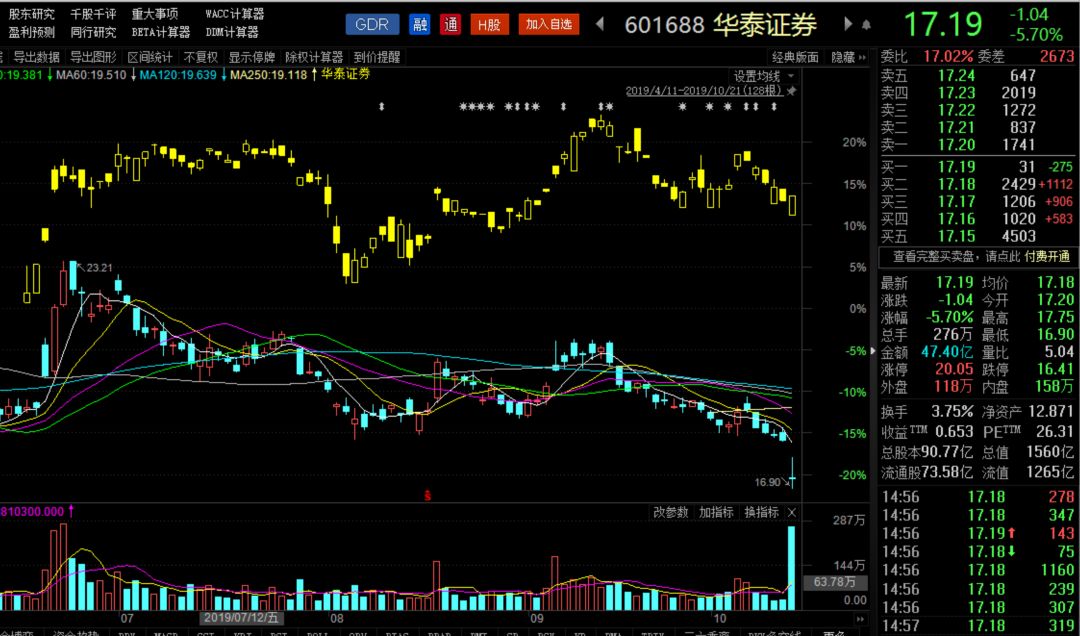Click the 隐藏 button
Viewport: 1080px width, 636px height.
843,57
